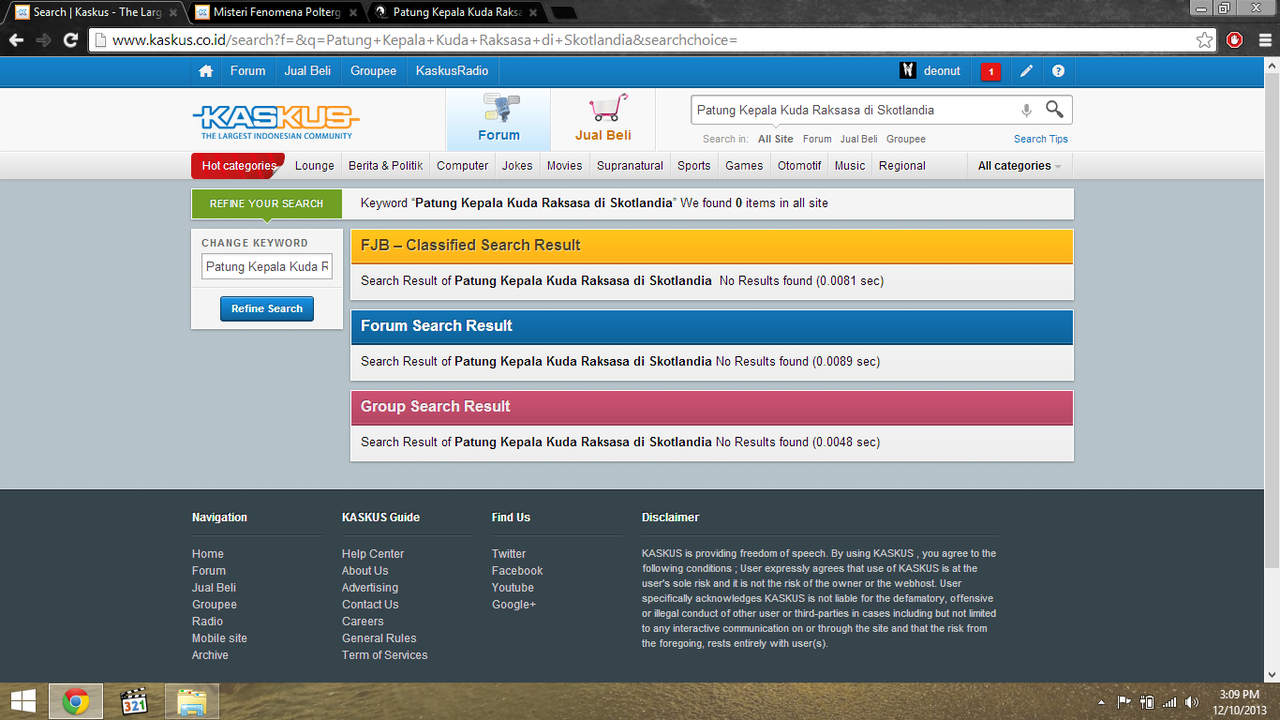This screenshot has height=720, width=1280.
Task: Click the Refine Search button
Action: click(x=267, y=309)
